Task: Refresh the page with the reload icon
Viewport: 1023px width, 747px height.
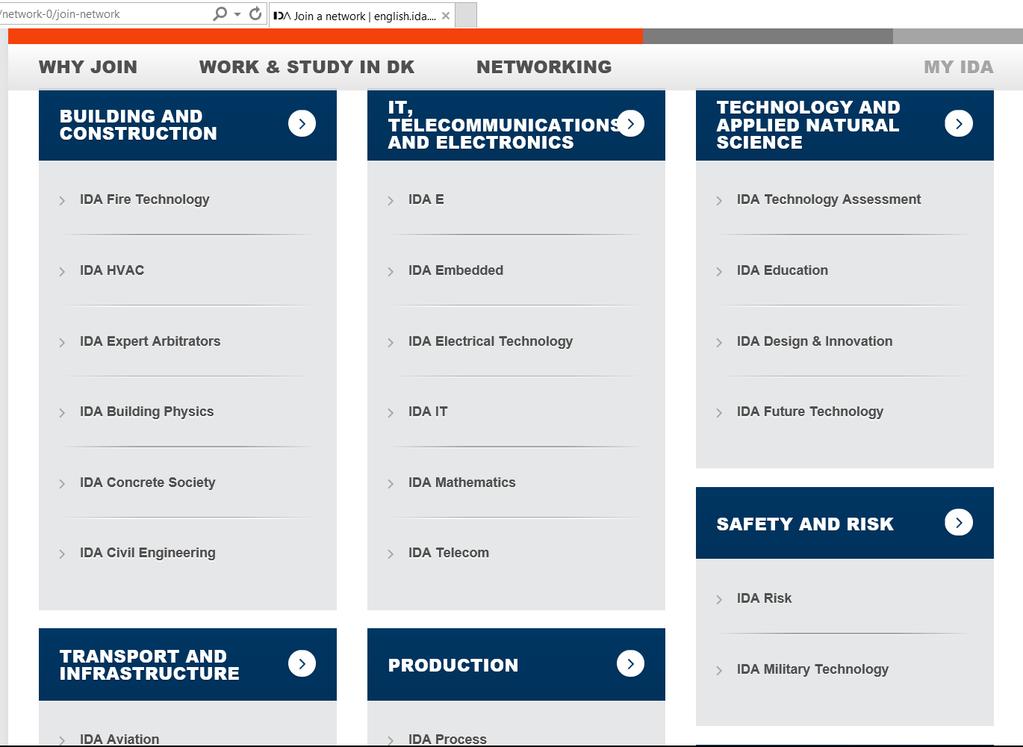Action: [256, 14]
